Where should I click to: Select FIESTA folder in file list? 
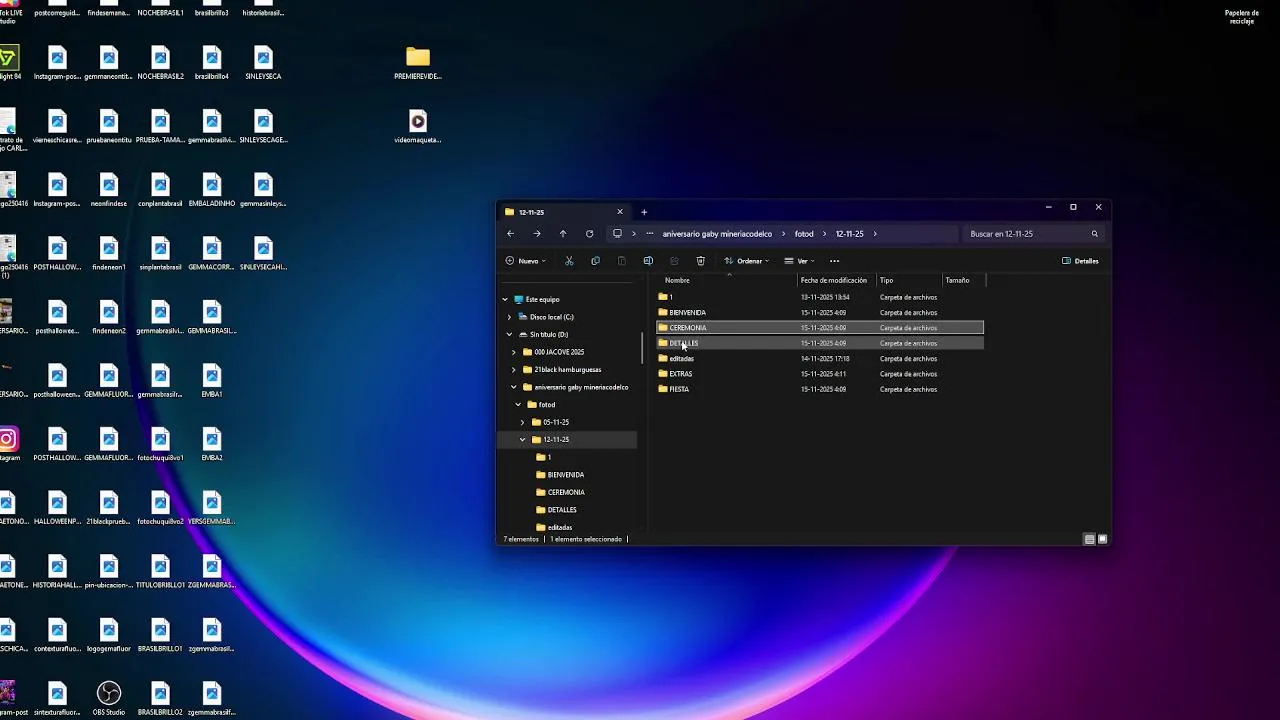(x=820, y=389)
